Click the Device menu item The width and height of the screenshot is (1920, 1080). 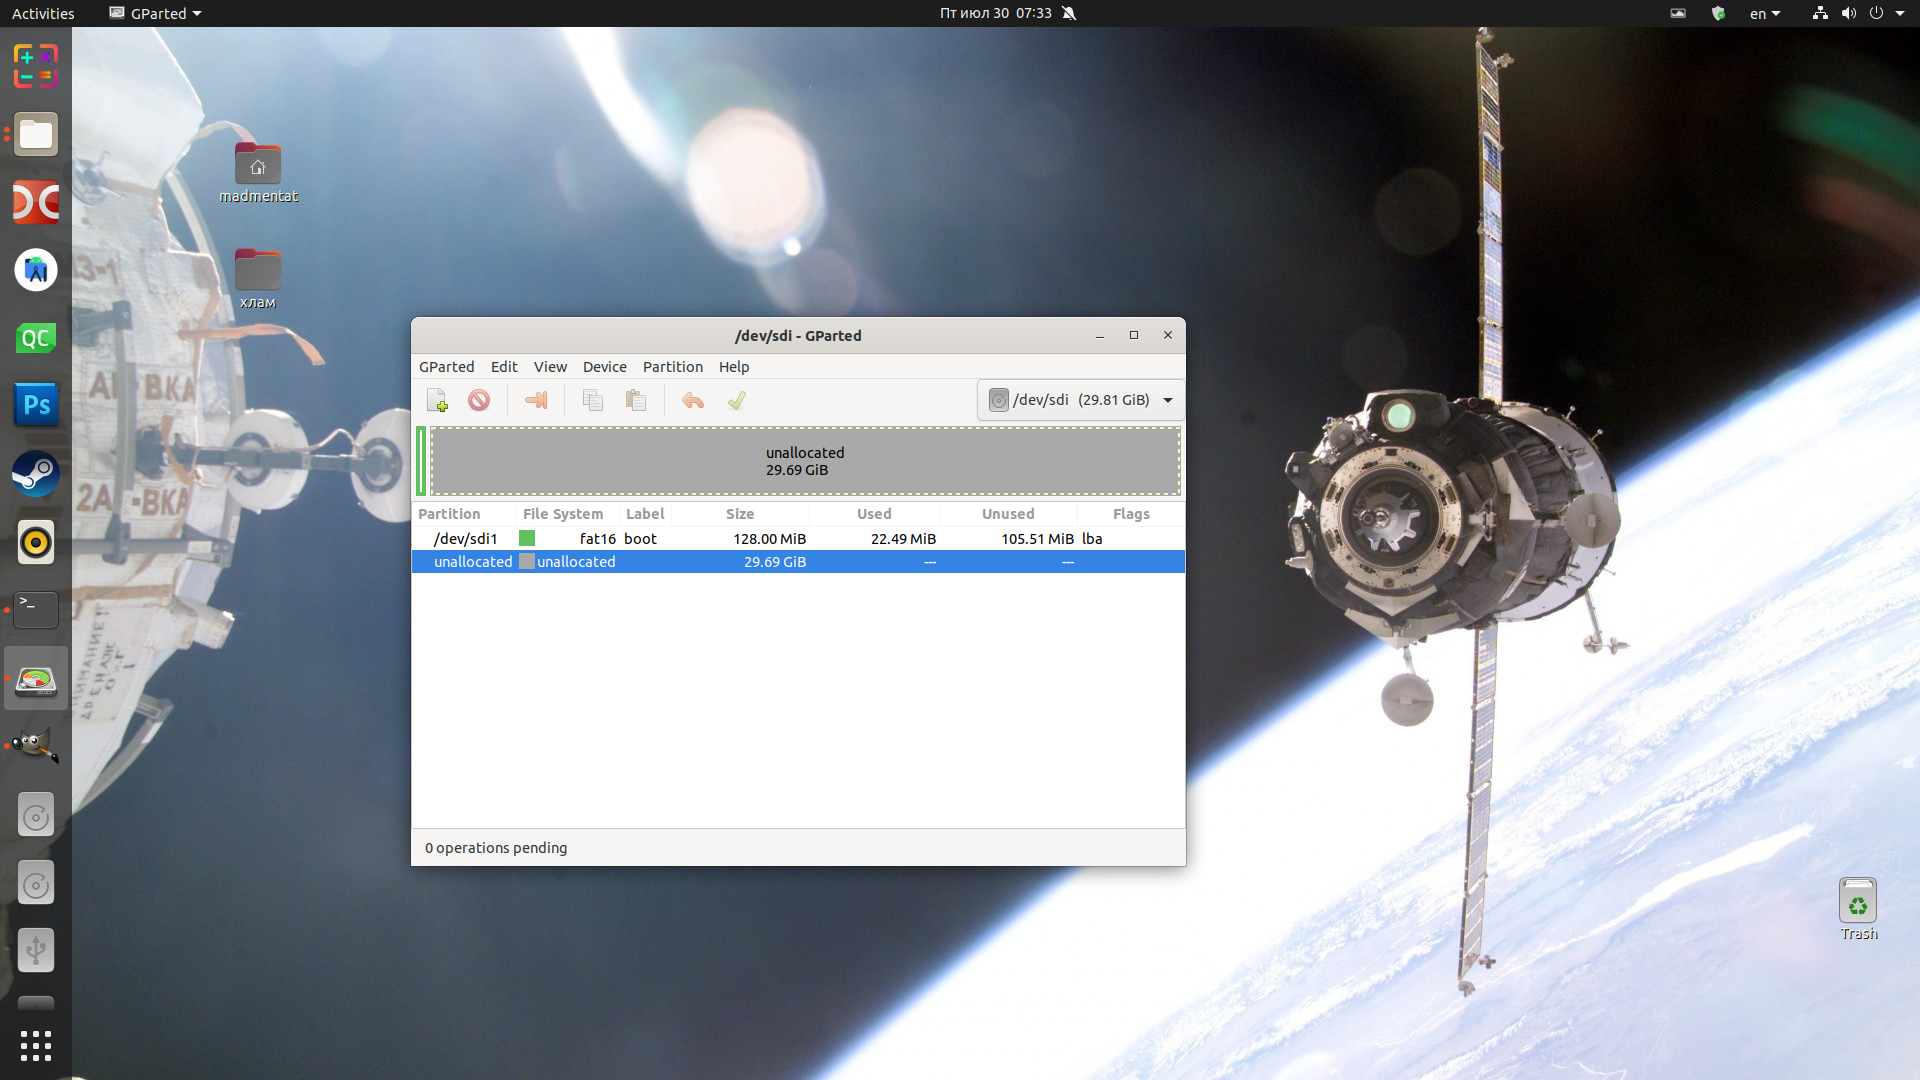tap(603, 365)
